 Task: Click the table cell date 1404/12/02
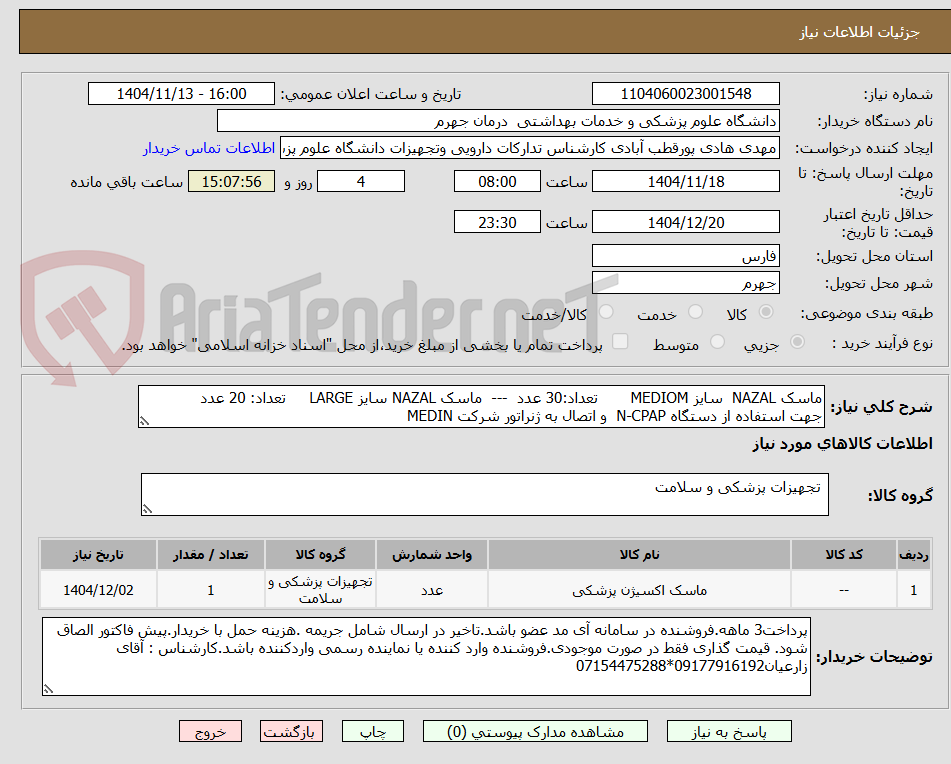tap(98, 590)
